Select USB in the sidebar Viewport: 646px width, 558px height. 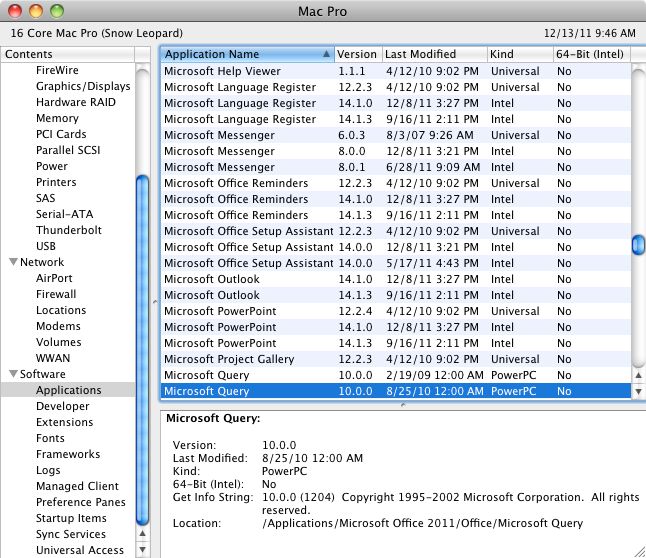(45, 246)
